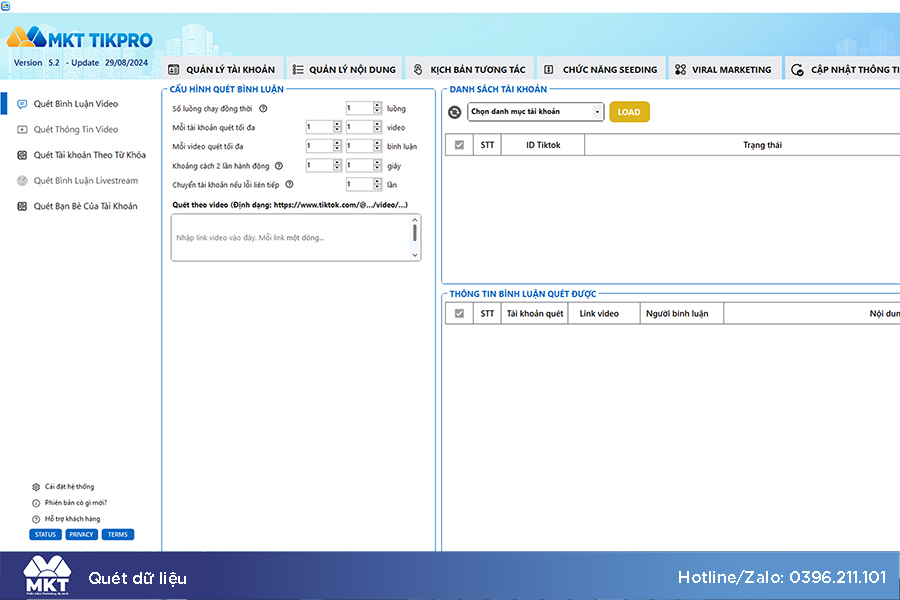Switch to QUẢN LÝ TÀI KHOẢN tab
900x600 pixels.
point(223,69)
